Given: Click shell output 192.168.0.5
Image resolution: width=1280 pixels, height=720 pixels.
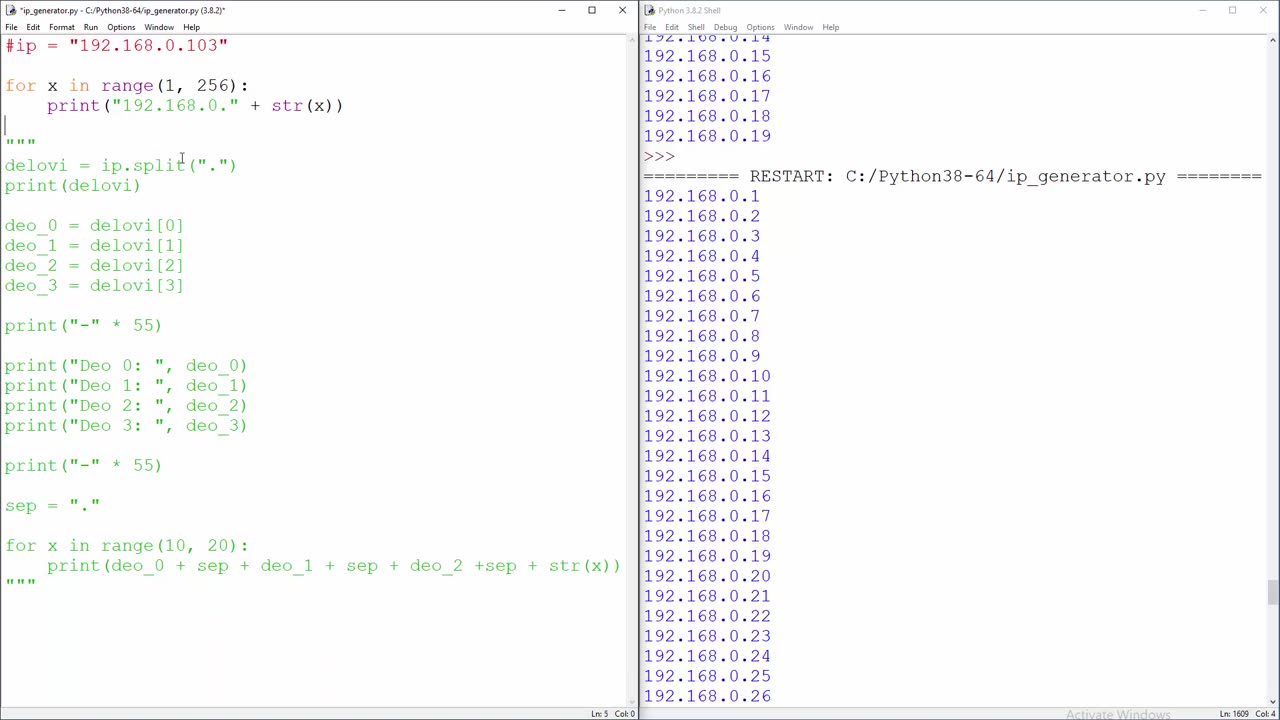Looking at the screenshot, I should tap(701, 276).
